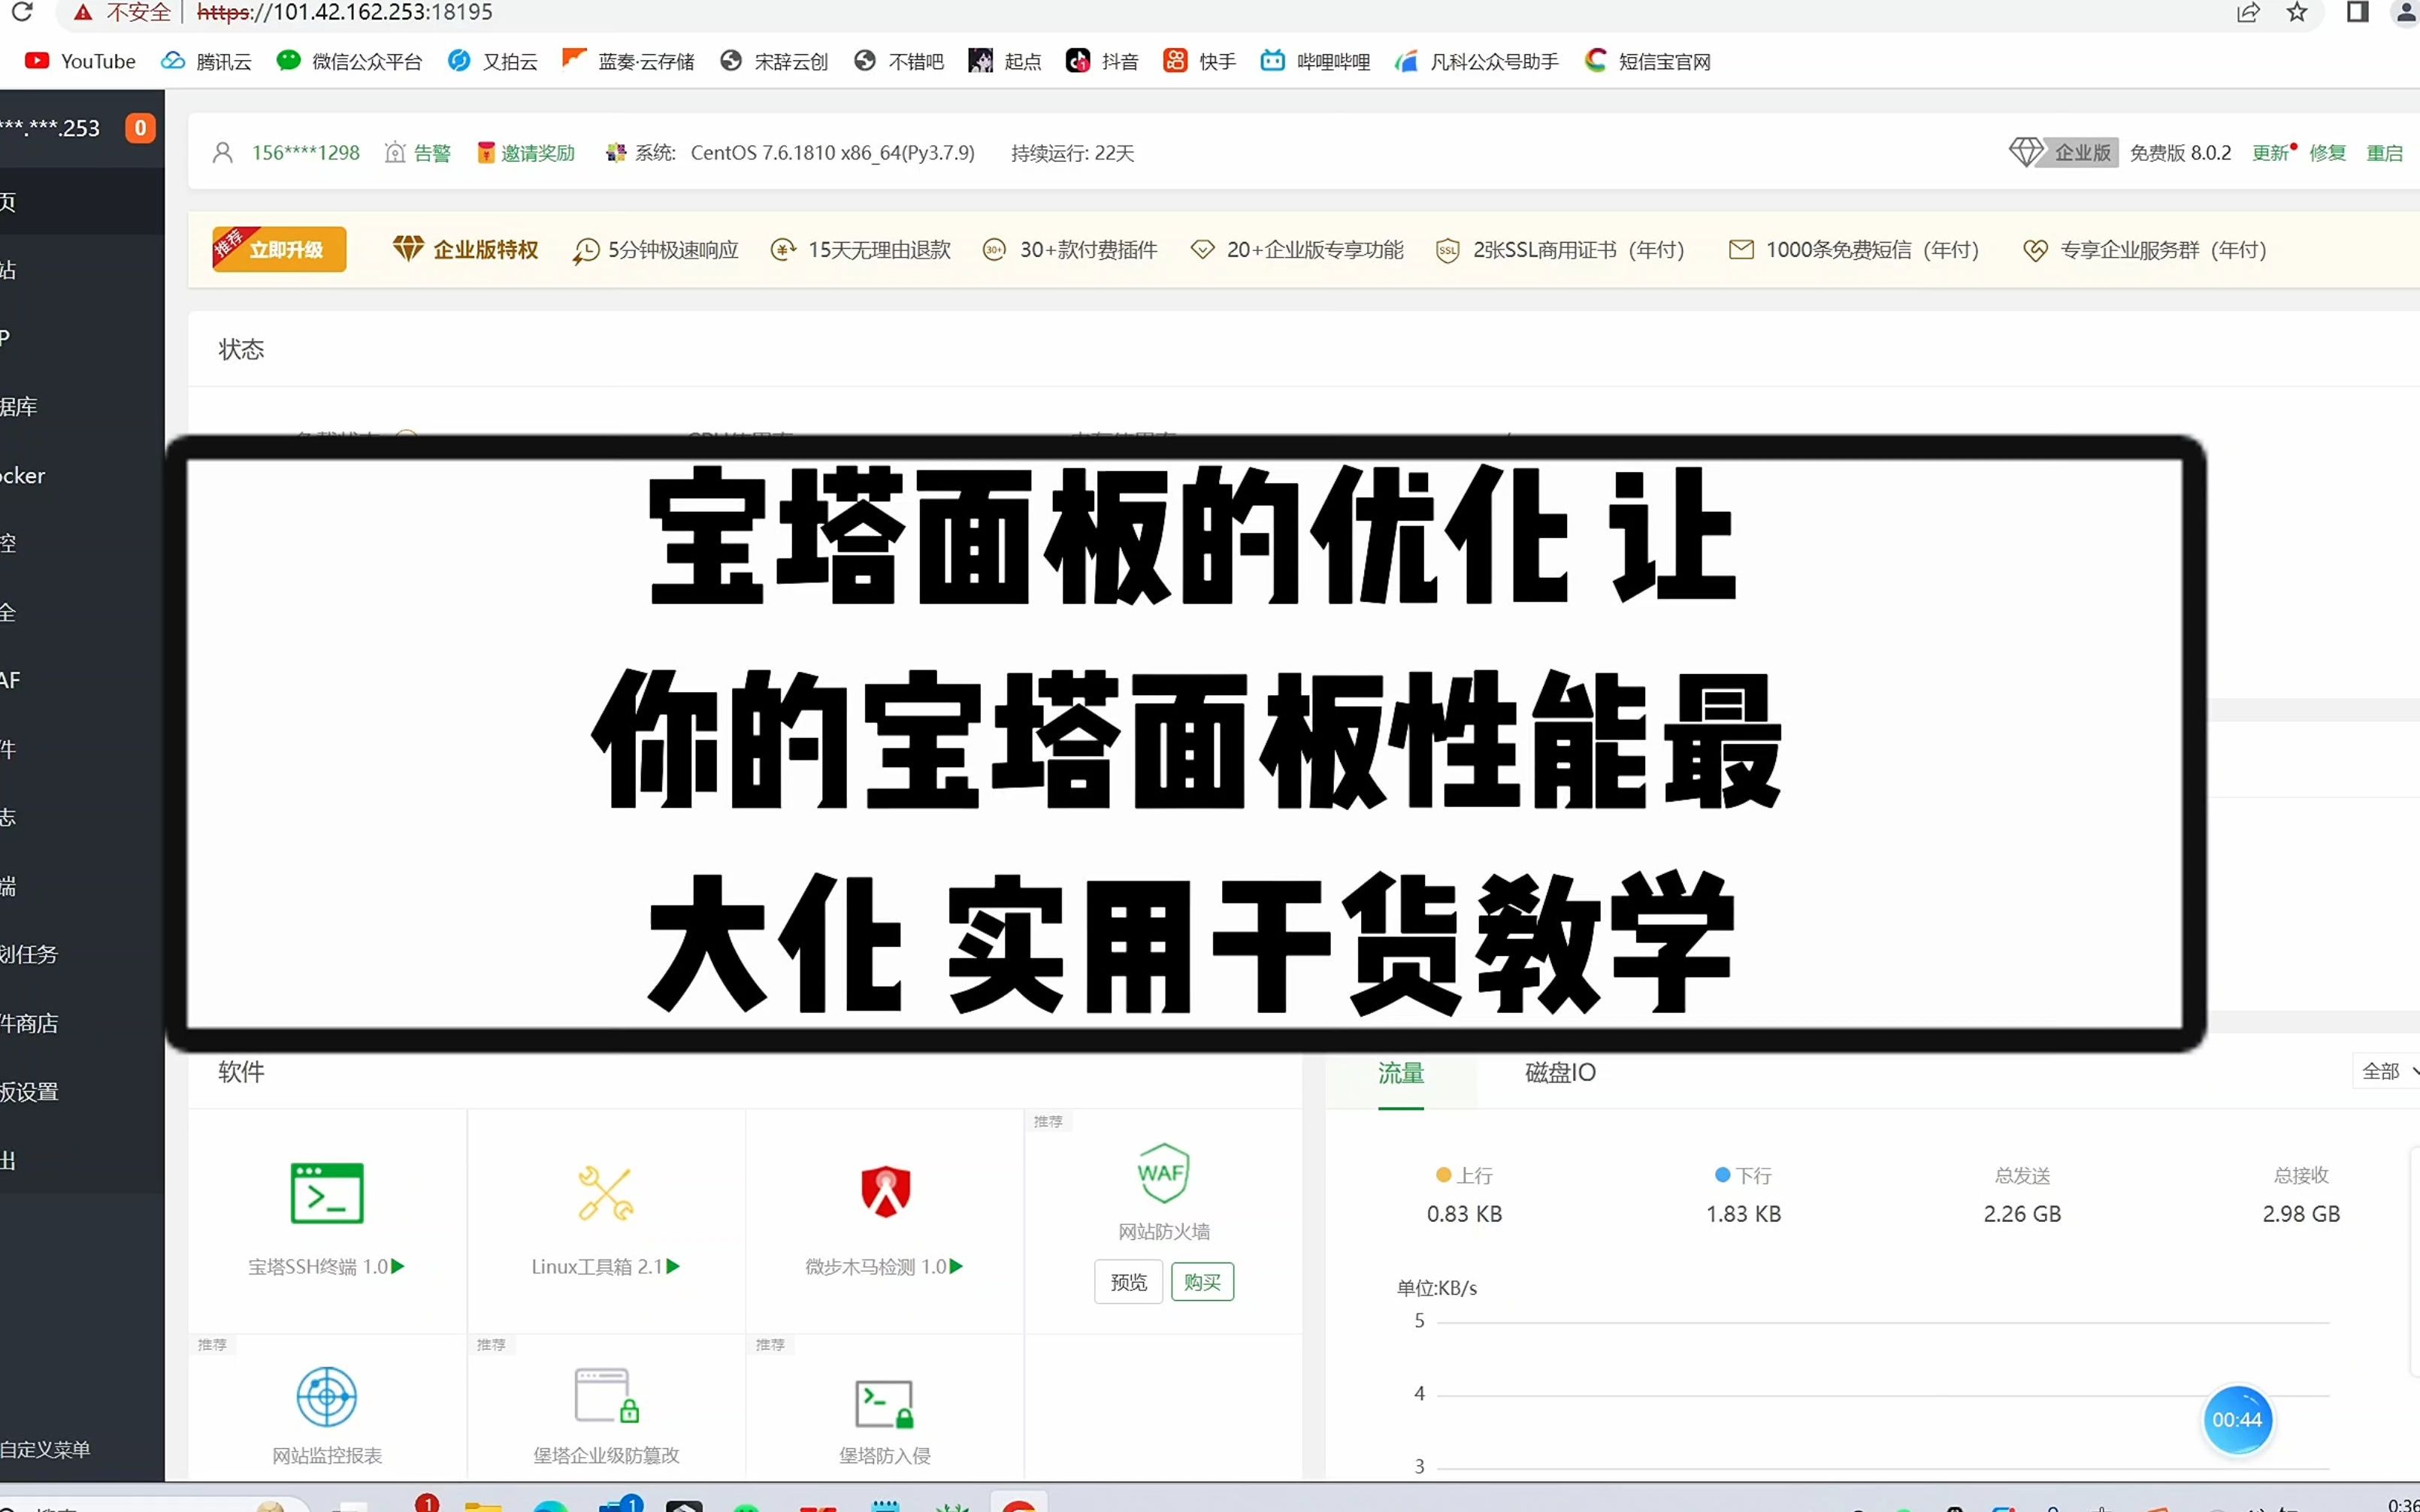2420x1512 pixels.
Task: Open the 蓝奏·云存储 bookmark
Action: (628, 61)
